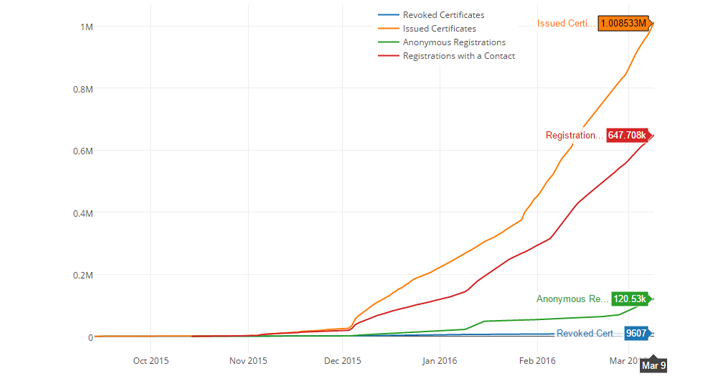The image size is (728, 380).
Task: Click the Feb 2016 axis label
Action: 537,361
